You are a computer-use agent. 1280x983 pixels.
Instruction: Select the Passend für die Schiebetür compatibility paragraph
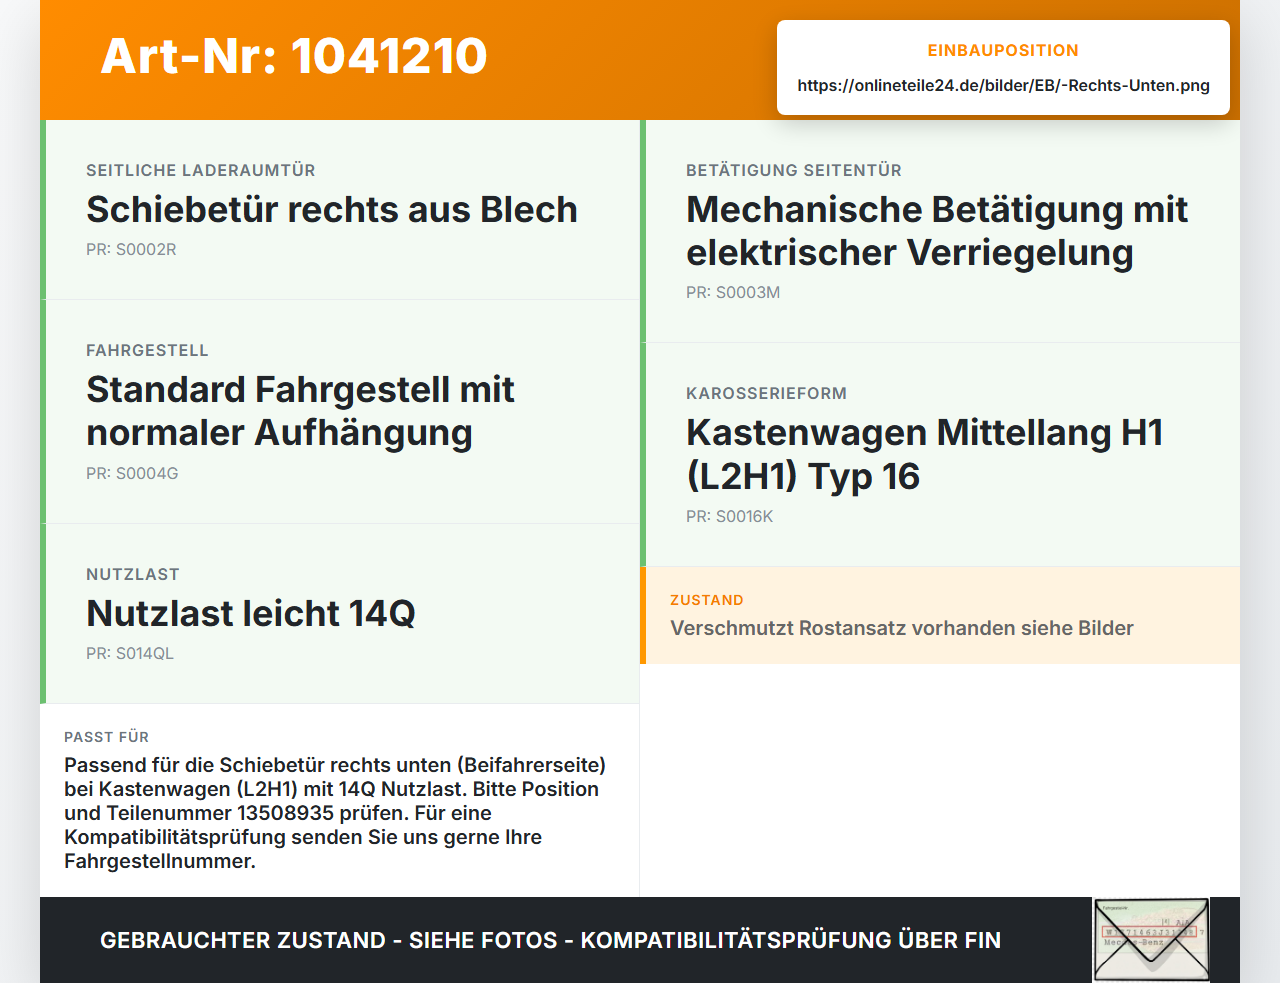(x=335, y=813)
